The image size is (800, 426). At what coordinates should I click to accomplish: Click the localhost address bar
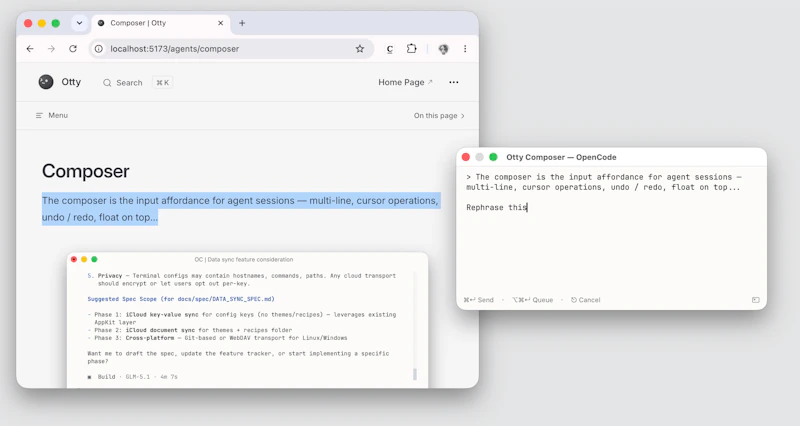tap(232, 49)
